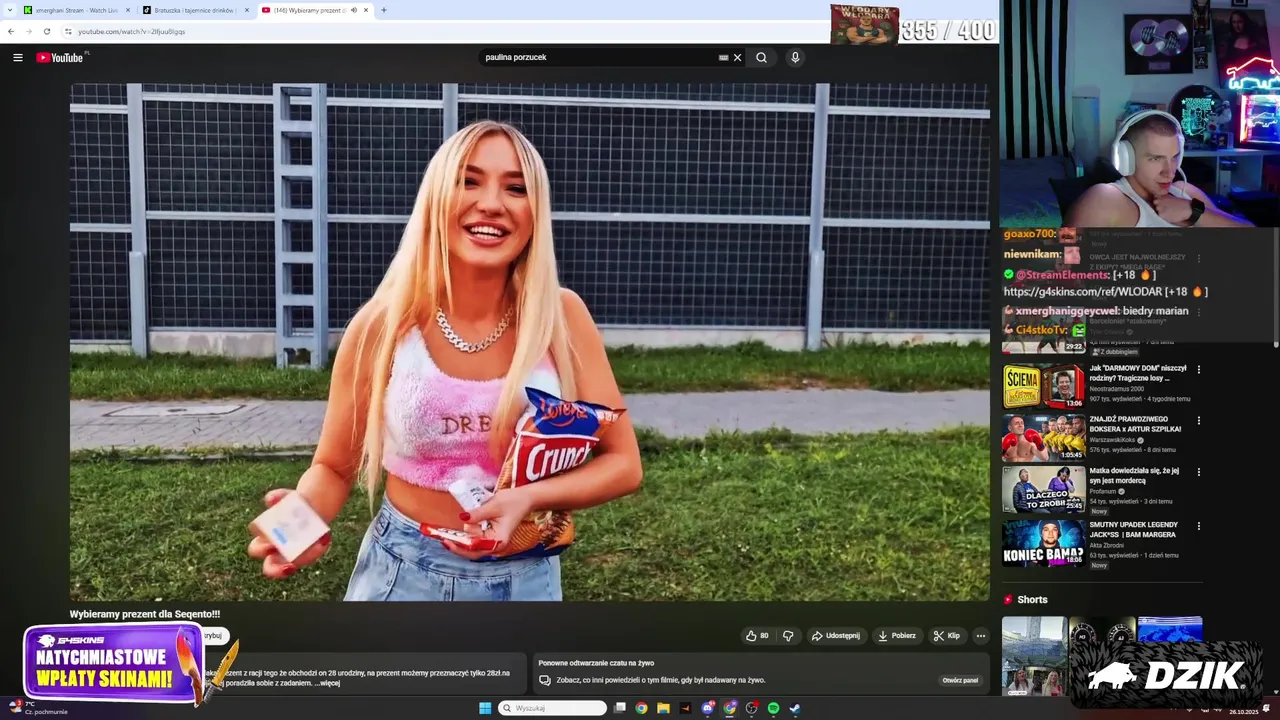Open a new browser tab
Viewport: 1280px width, 720px height.
[384, 10]
